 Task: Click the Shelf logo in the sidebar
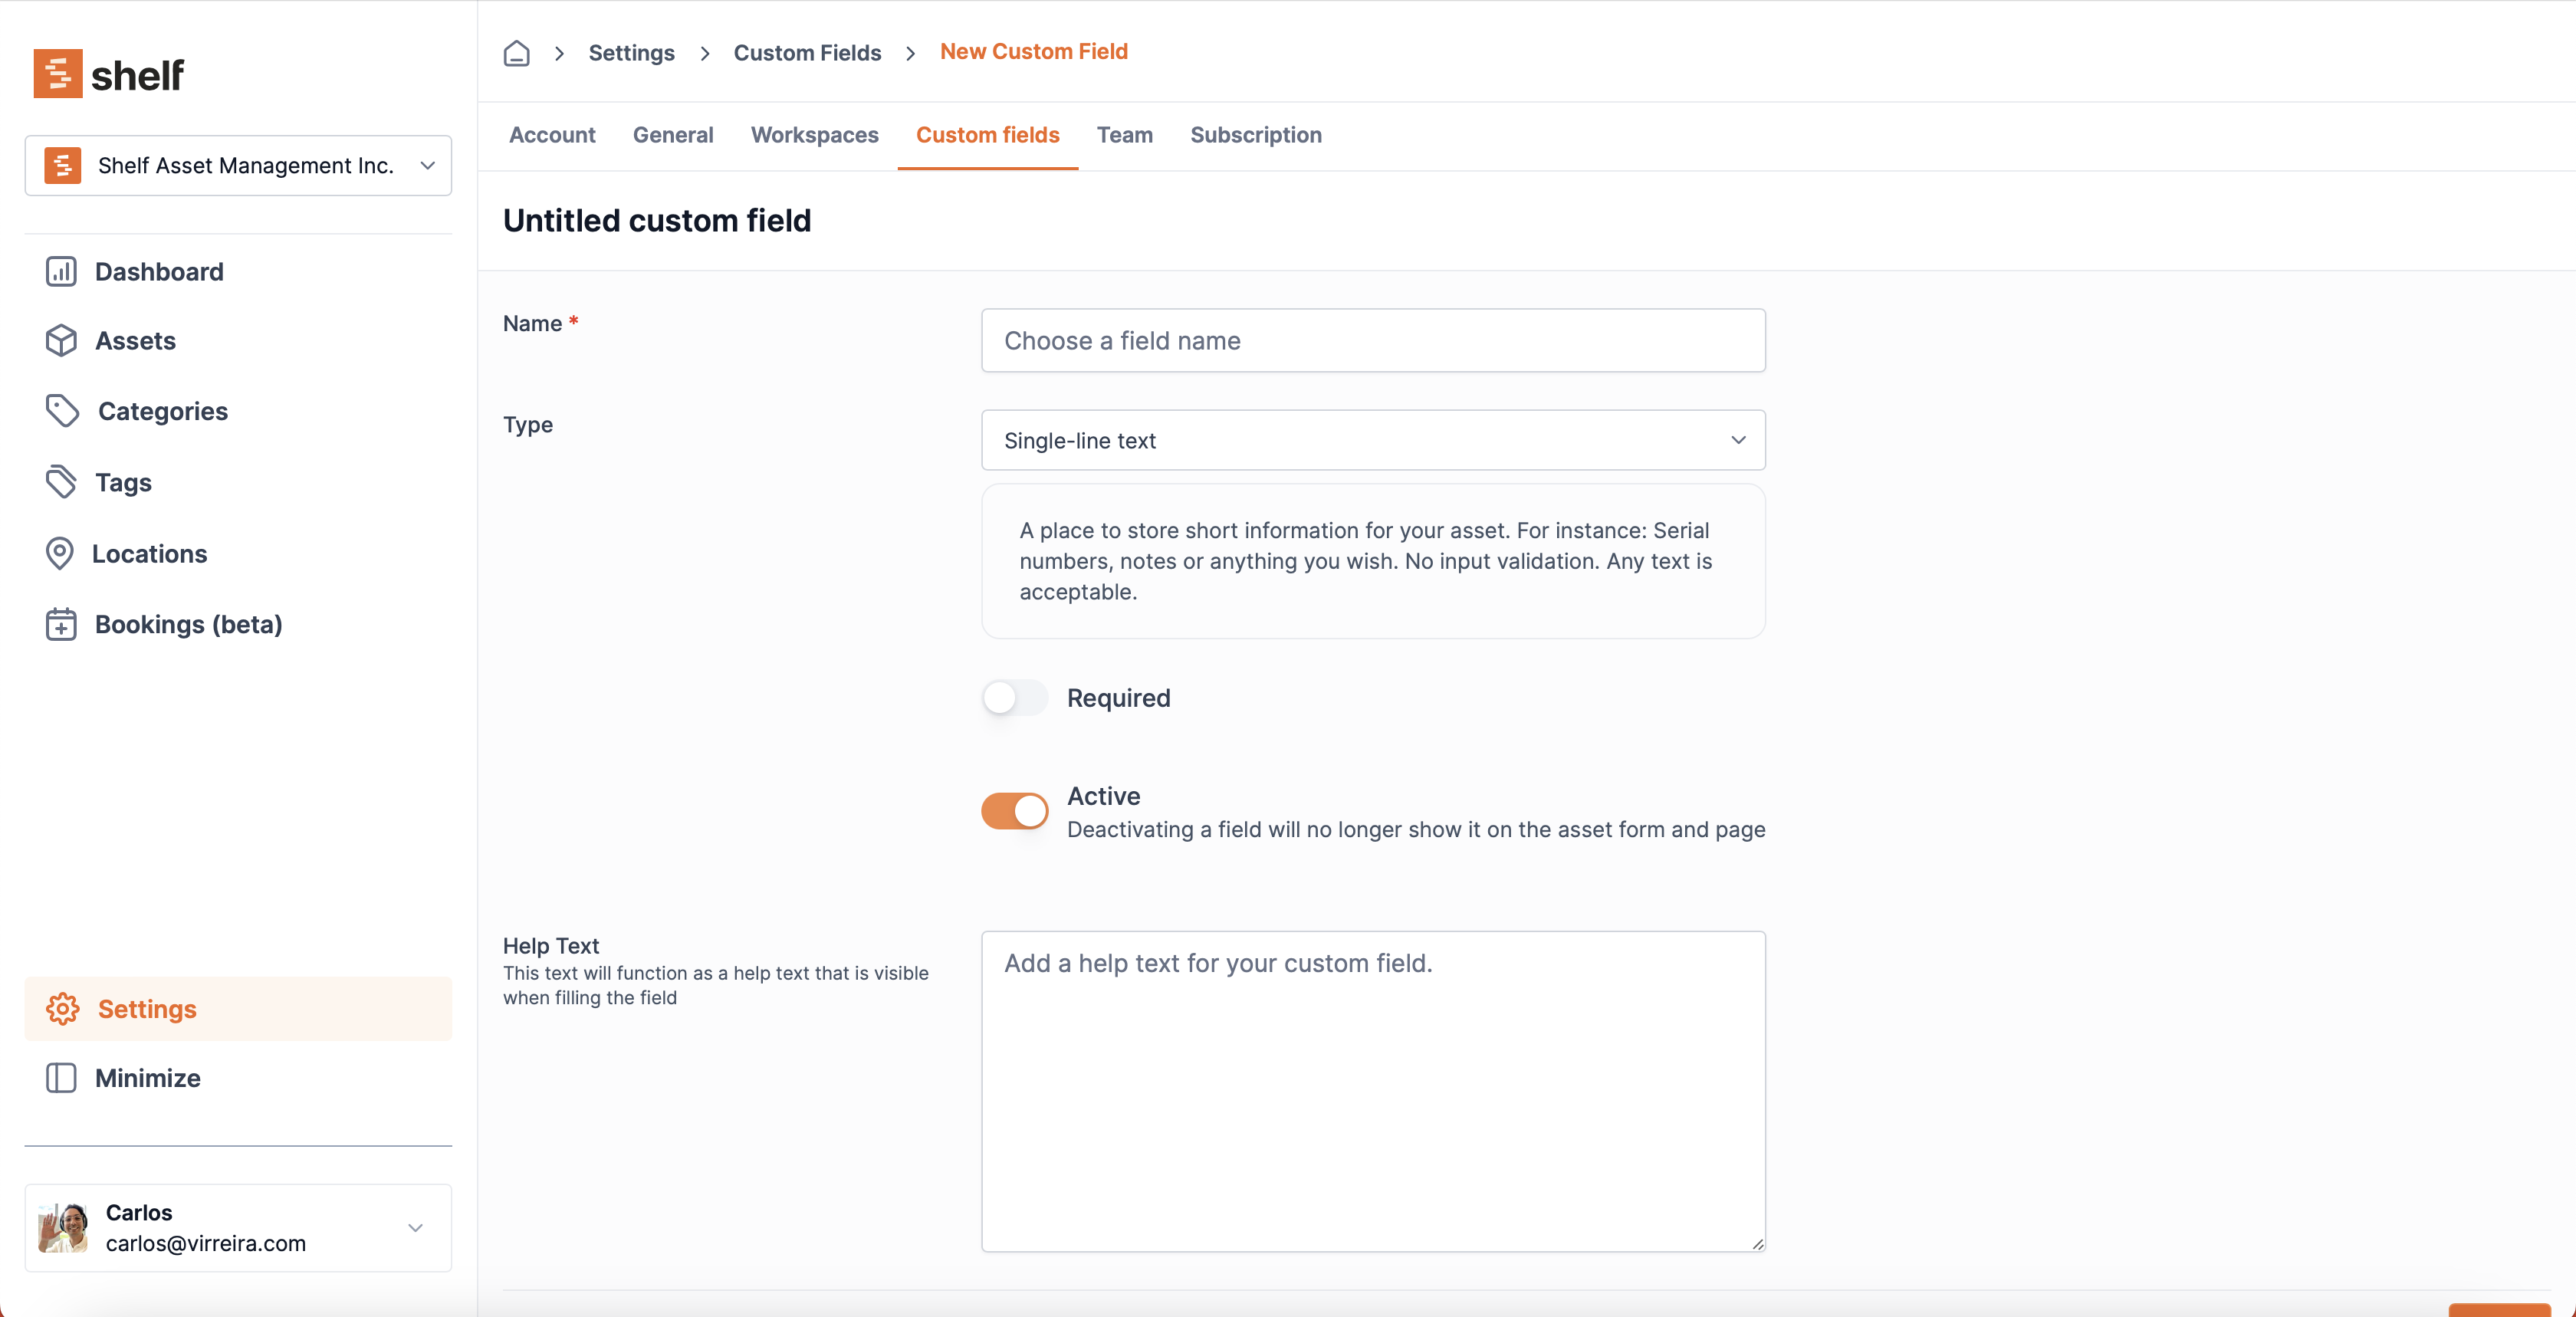(108, 72)
